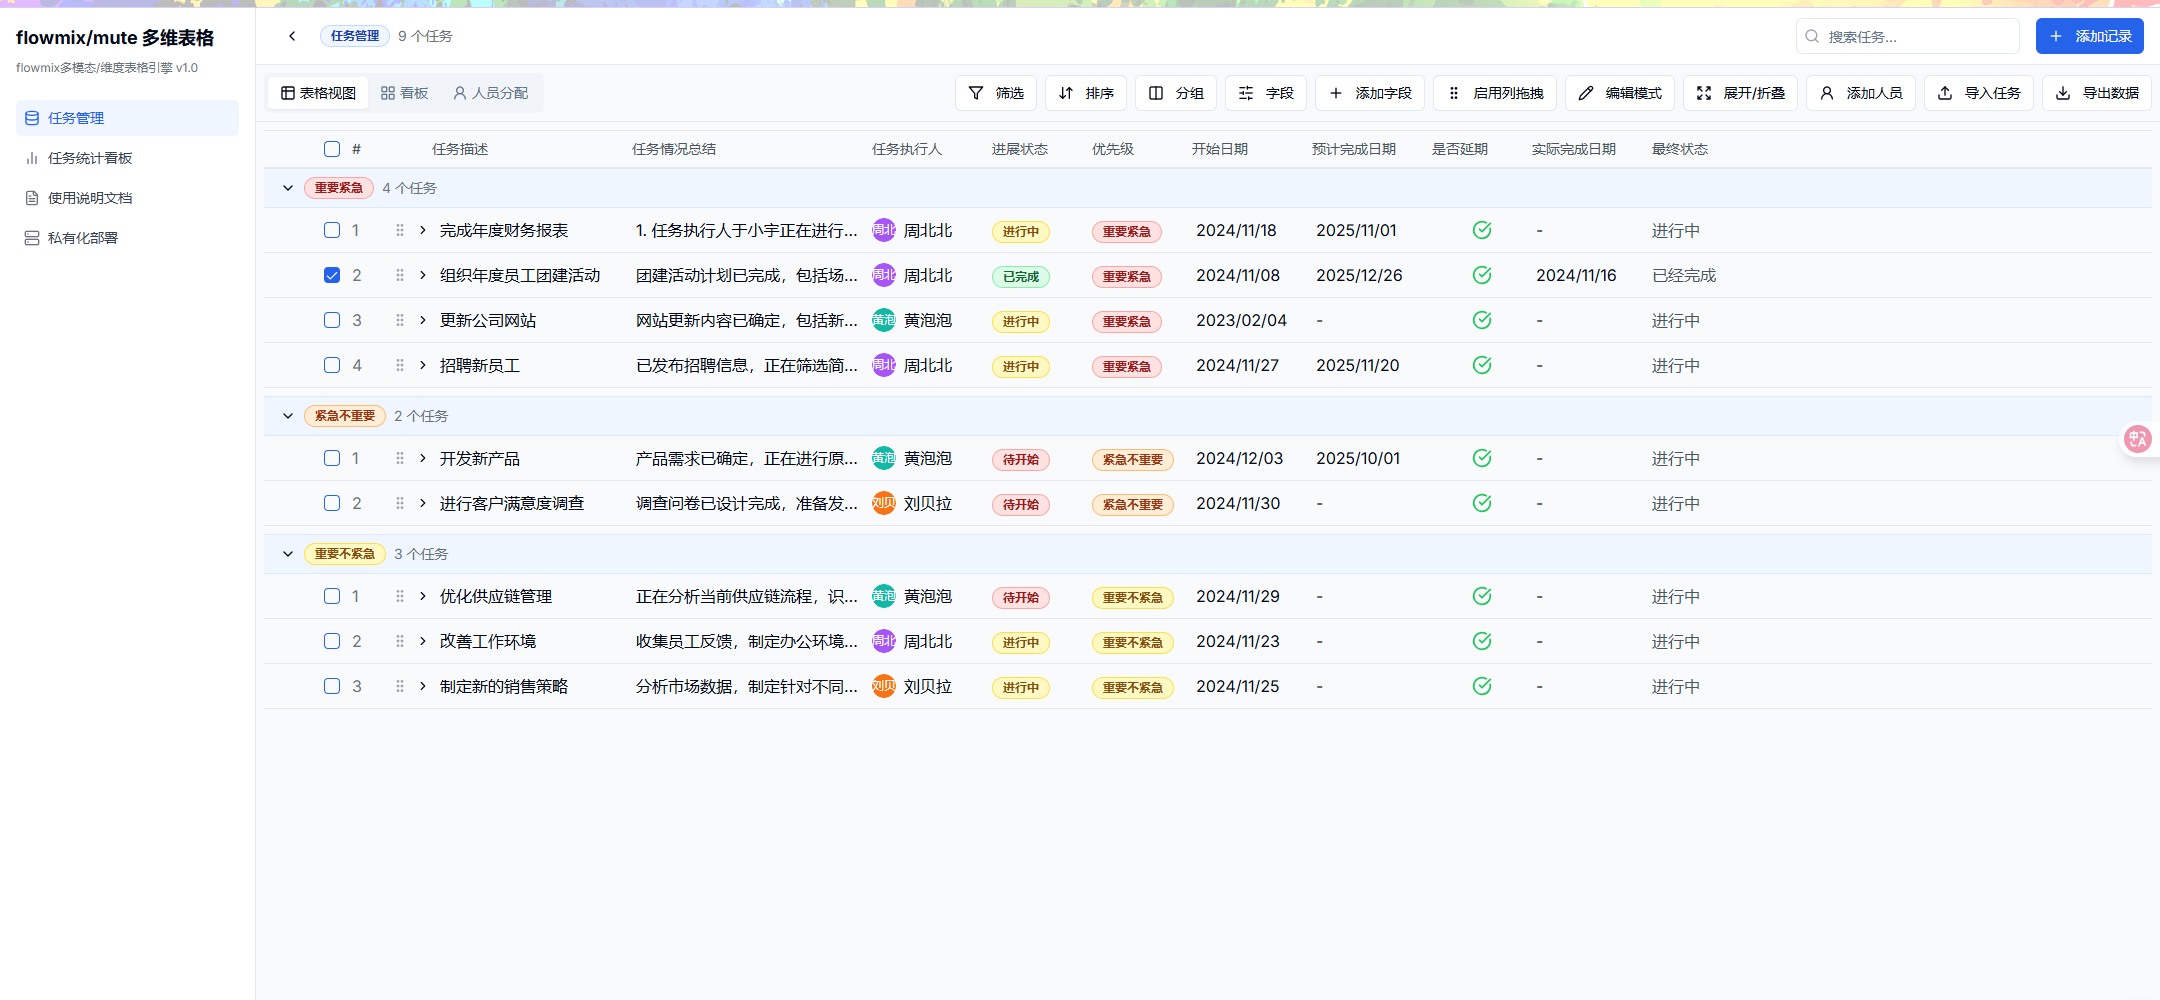The height and width of the screenshot is (1000, 2160).
Task: Click delay check icon in 开发新产品 row
Action: (x=1482, y=458)
